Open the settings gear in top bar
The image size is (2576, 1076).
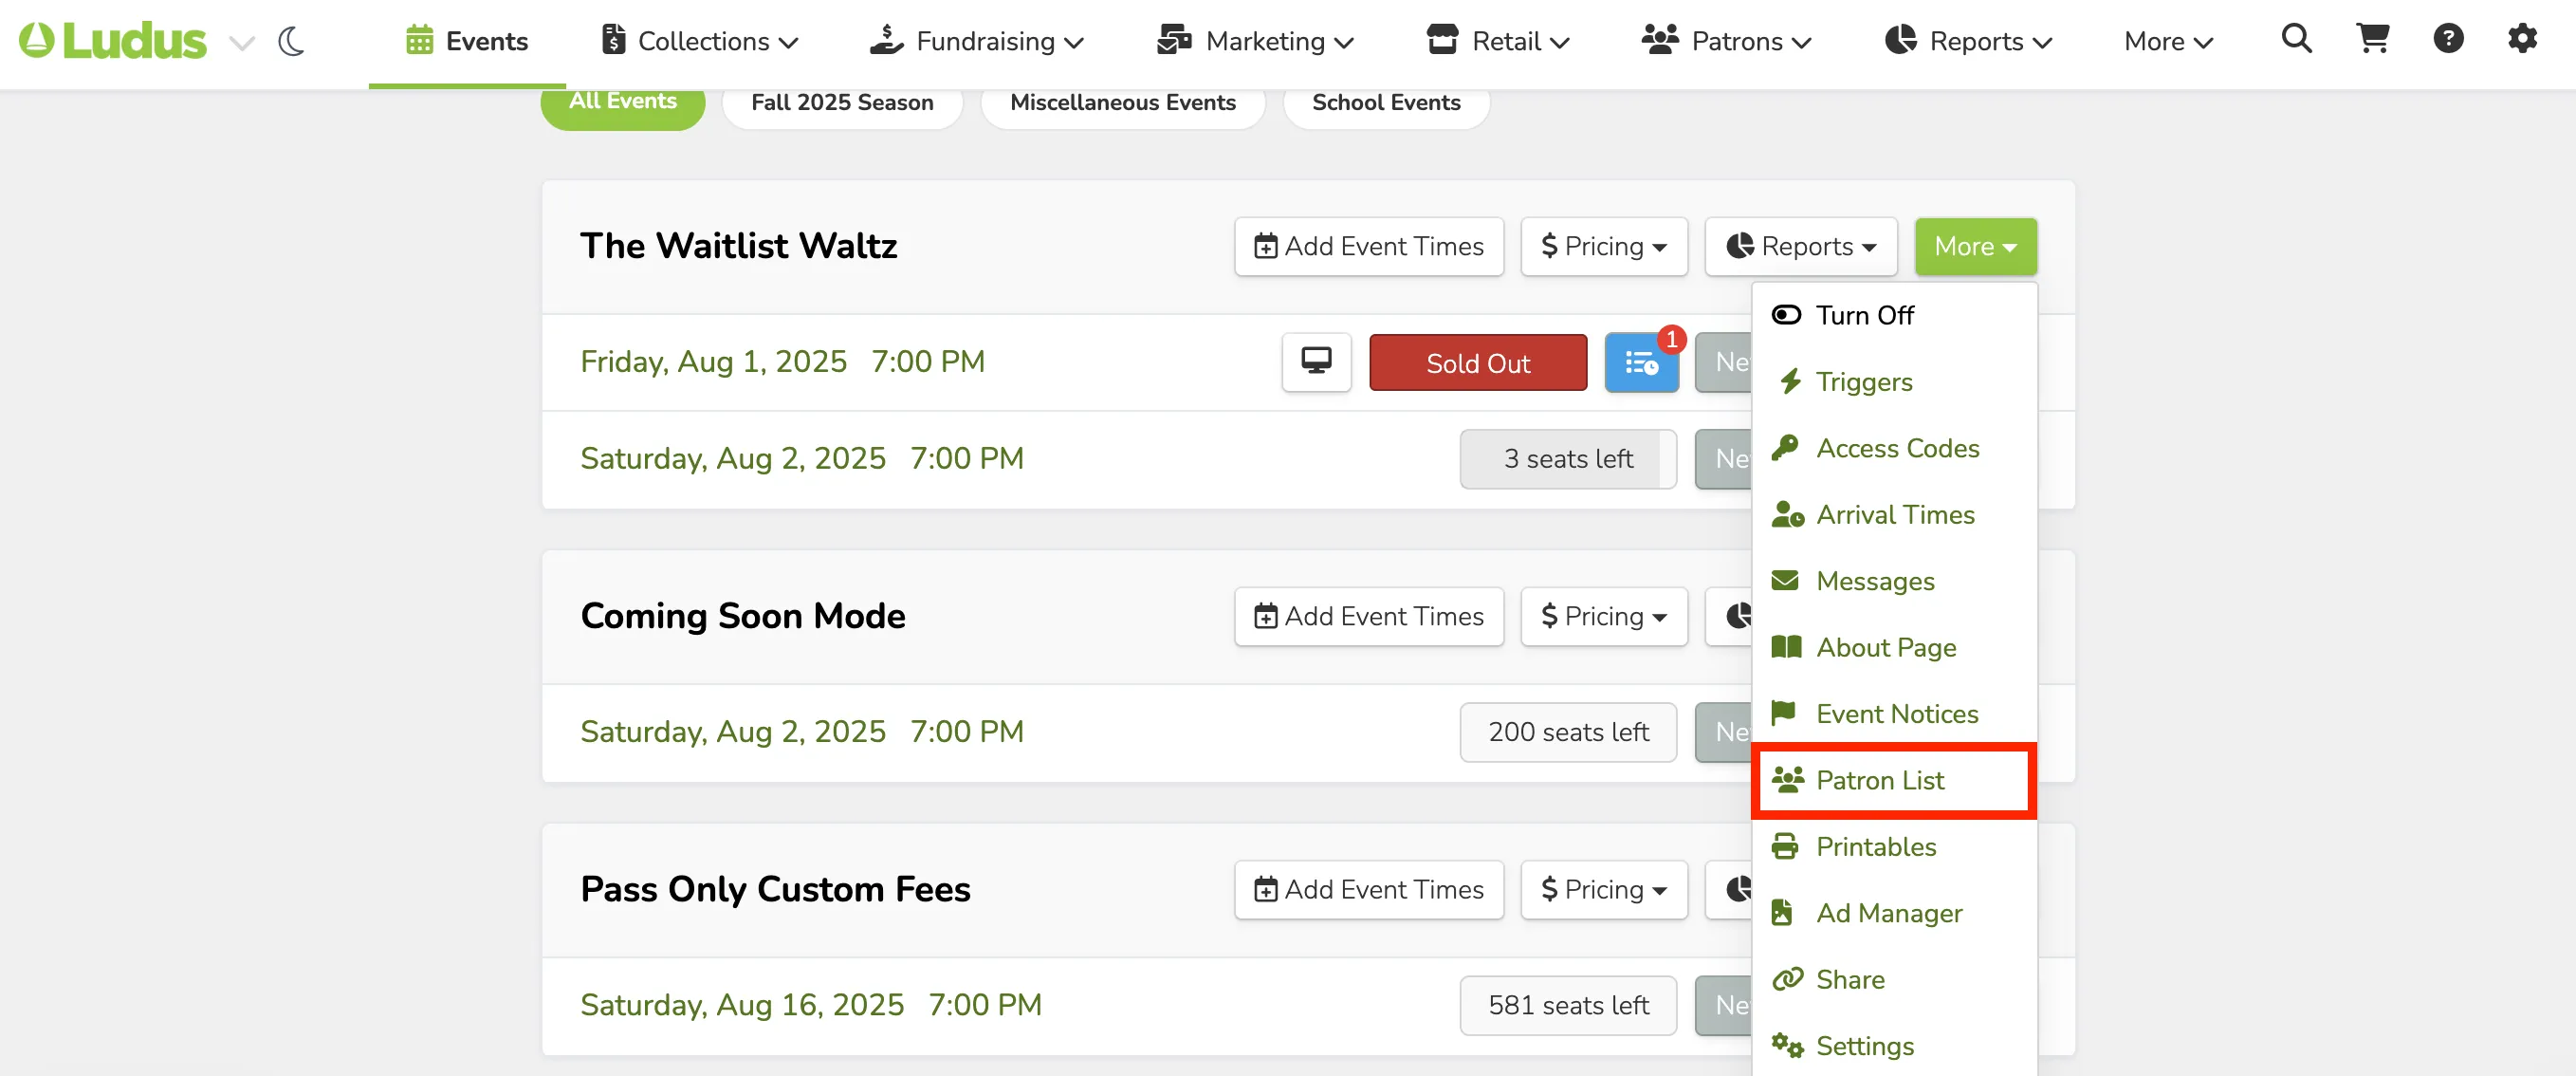[2522, 39]
